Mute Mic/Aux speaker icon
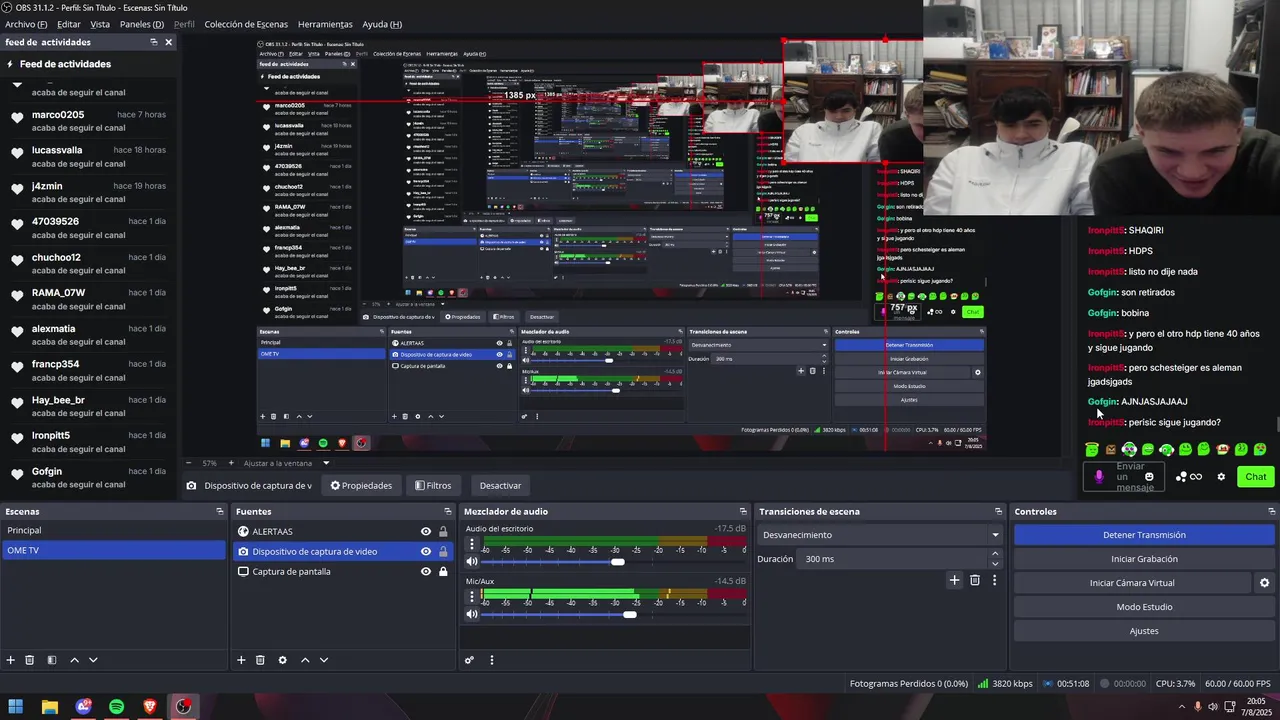 (472, 614)
